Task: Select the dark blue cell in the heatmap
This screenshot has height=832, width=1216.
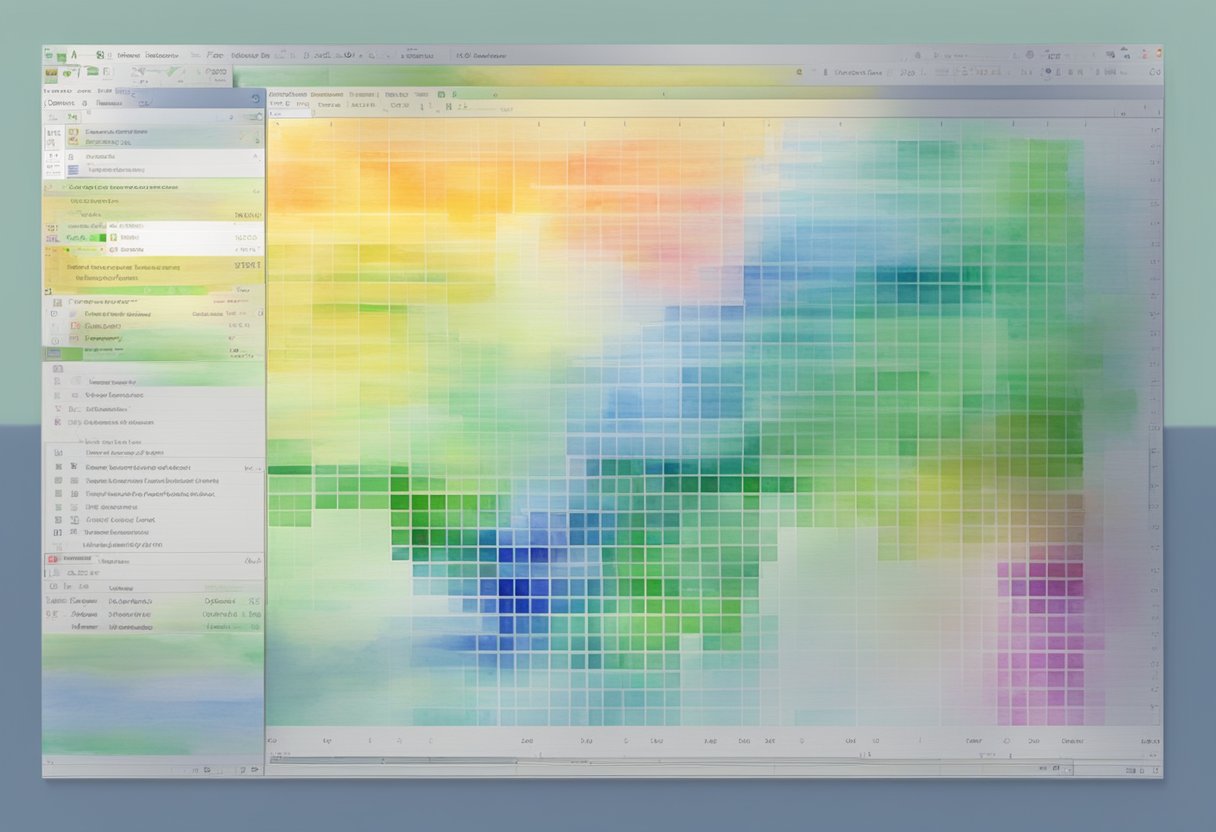Action: point(507,588)
